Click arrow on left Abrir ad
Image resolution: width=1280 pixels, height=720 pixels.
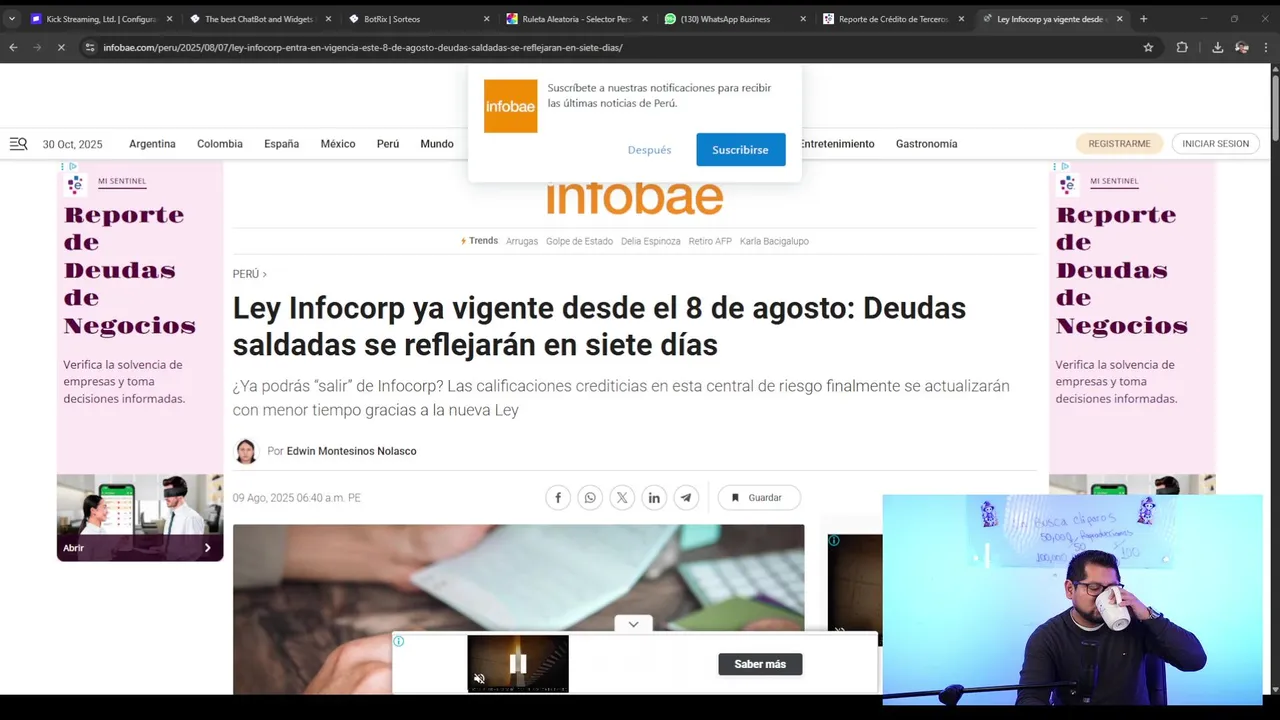click(x=208, y=548)
